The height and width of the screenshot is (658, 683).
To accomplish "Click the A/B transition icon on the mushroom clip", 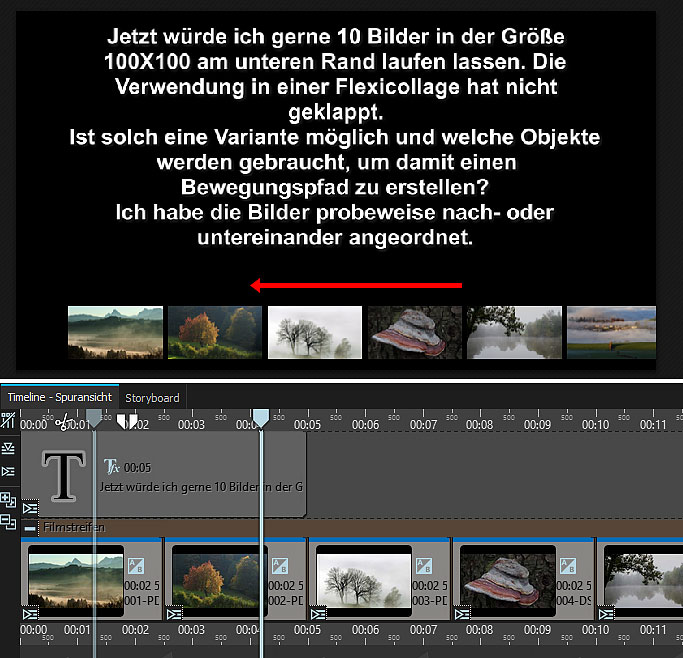I will click(570, 566).
